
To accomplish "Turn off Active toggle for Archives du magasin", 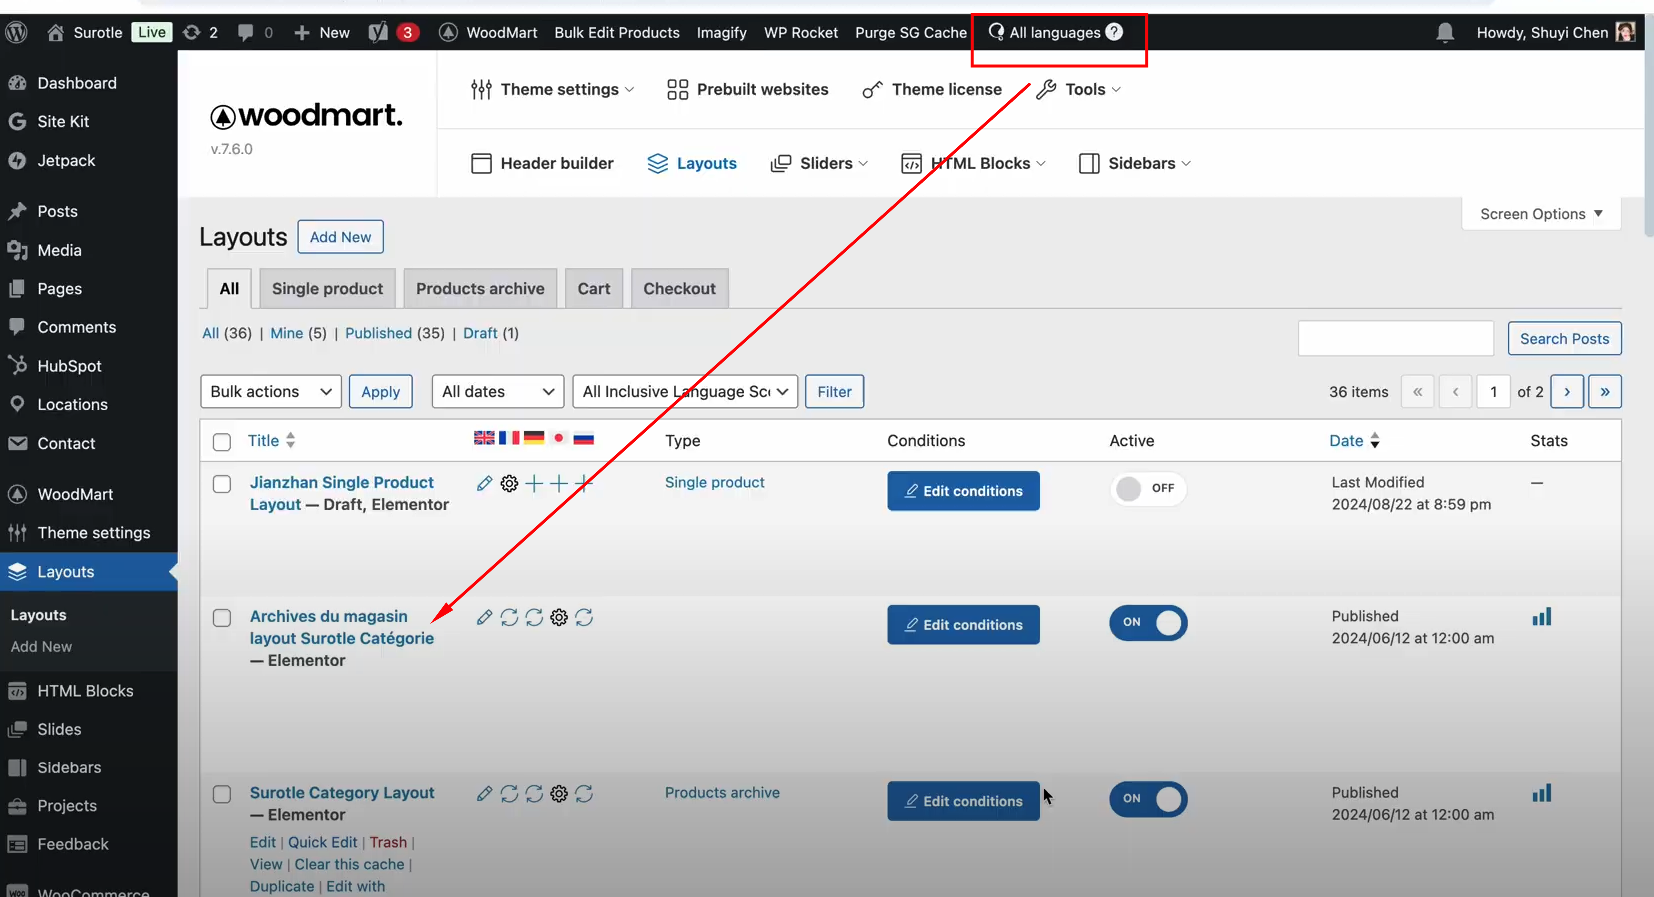I will (x=1148, y=623).
